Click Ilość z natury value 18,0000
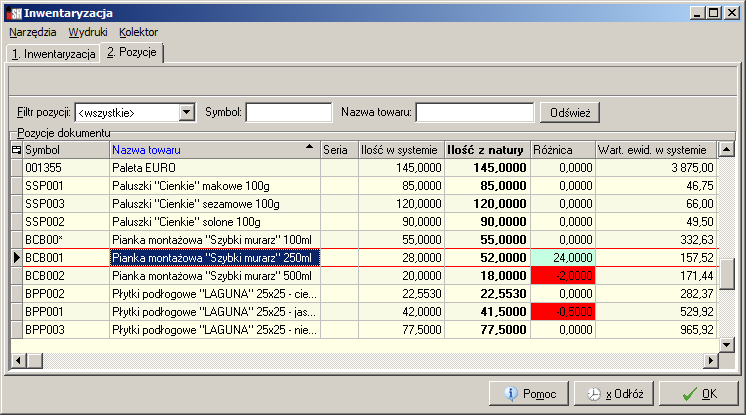This screenshot has width=746, height=415. pyautogui.click(x=488, y=276)
